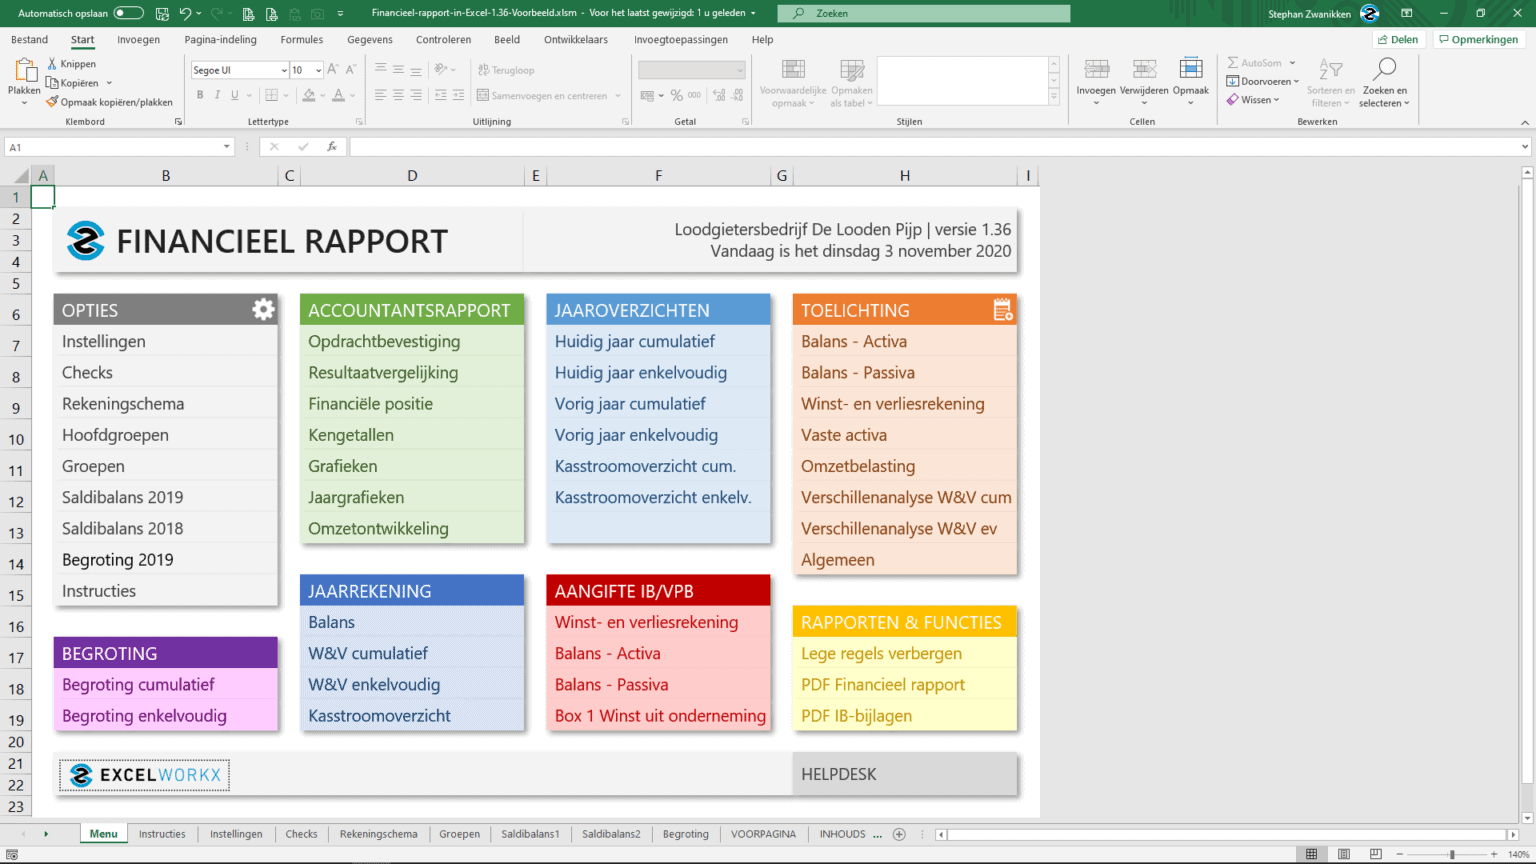Open the Saldibalans1 sheet tab
This screenshot has width=1536, height=864.
pos(530,833)
